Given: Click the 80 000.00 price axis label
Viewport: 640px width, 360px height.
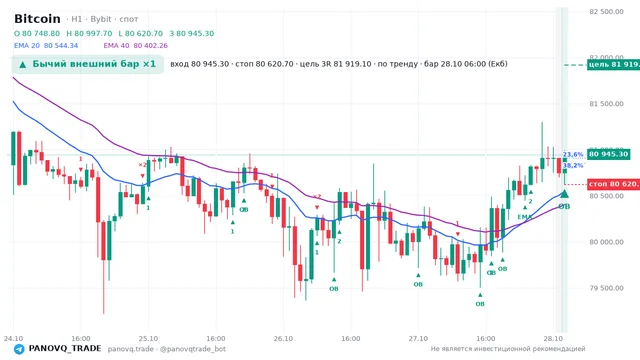Looking at the screenshot, I should [x=606, y=242].
